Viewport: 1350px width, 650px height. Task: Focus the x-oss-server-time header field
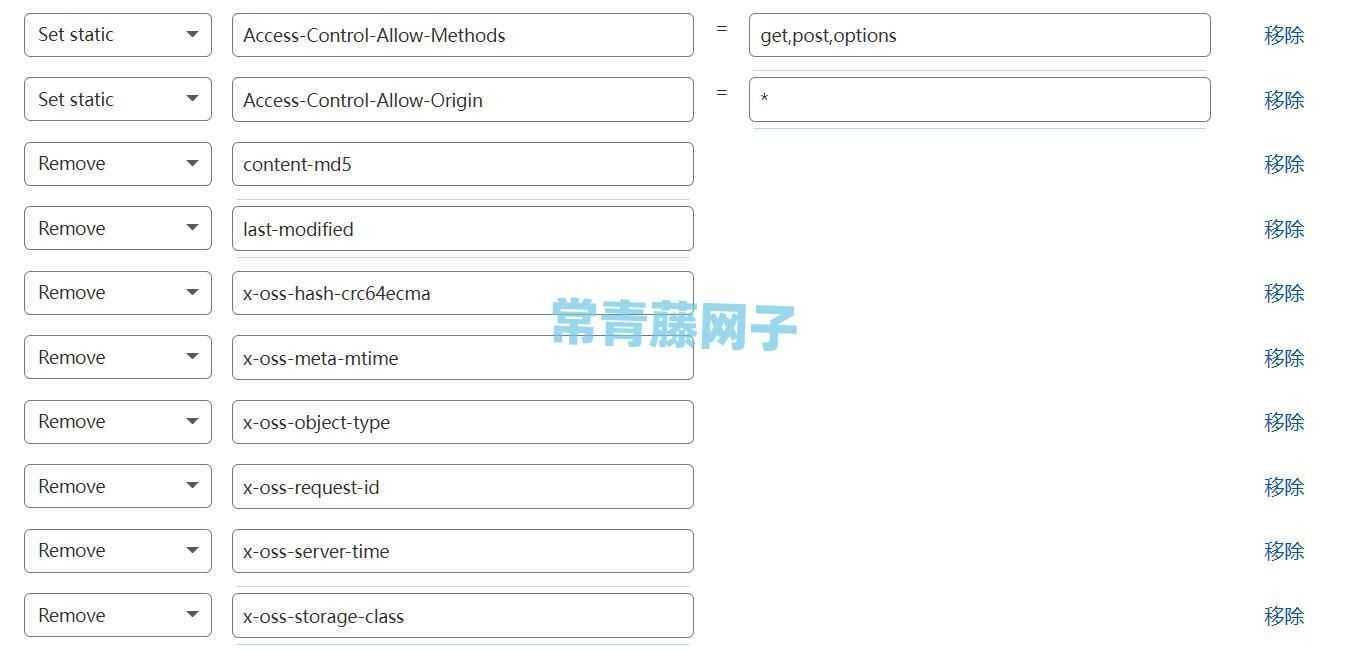point(462,551)
